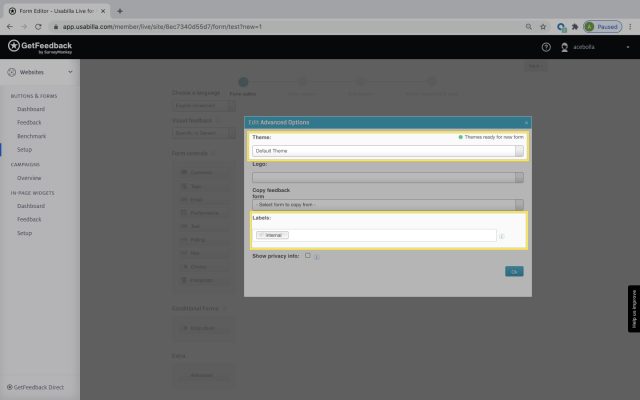Click the address bar URL
This screenshot has height=400, width=640.
(162, 27)
